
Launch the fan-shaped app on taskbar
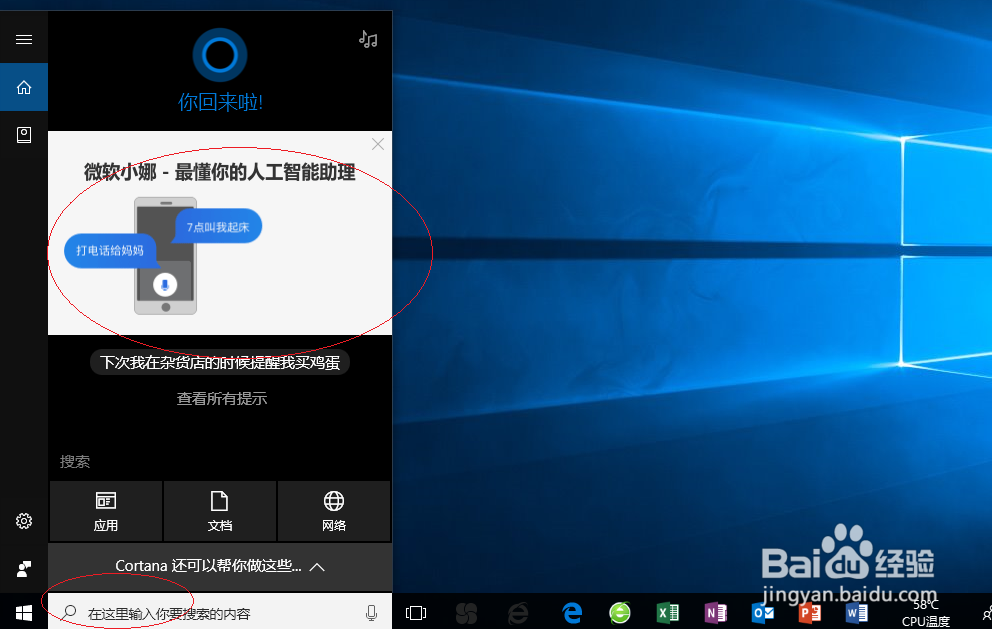pos(466,613)
